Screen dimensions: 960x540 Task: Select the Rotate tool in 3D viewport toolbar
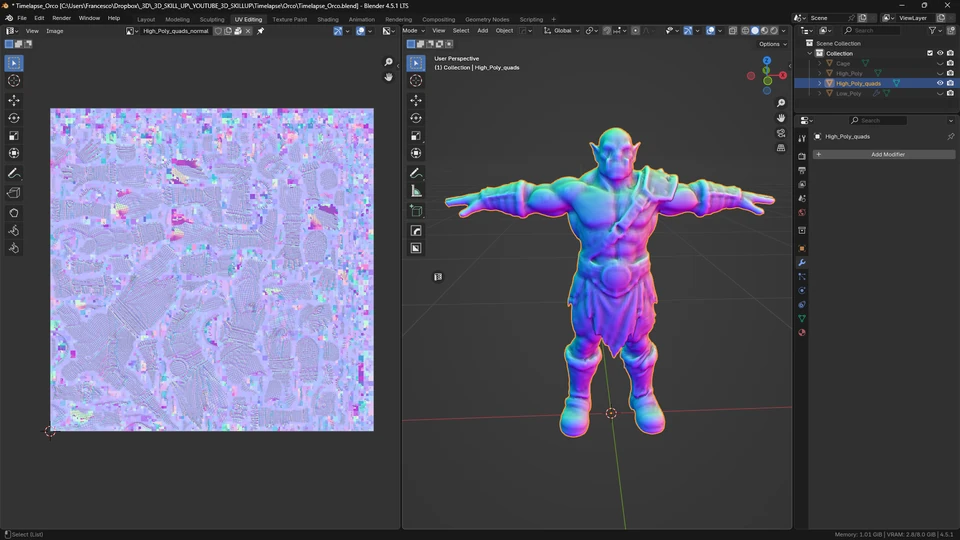coord(416,118)
